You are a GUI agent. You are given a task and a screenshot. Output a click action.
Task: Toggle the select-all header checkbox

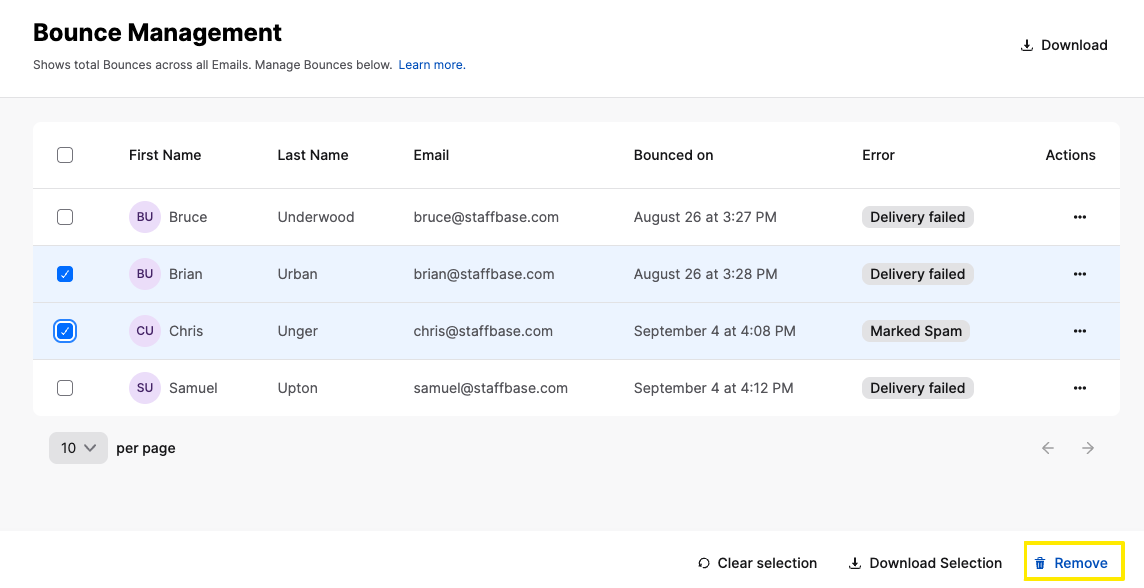click(65, 155)
